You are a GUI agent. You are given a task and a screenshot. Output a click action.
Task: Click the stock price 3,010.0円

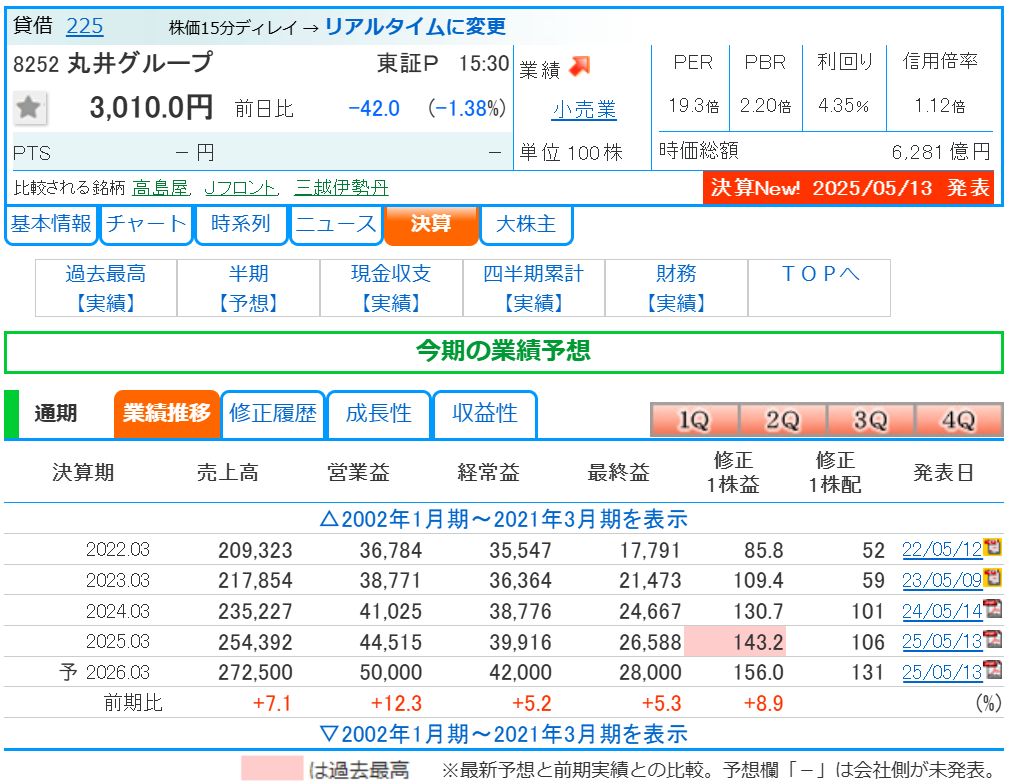click(x=151, y=107)
